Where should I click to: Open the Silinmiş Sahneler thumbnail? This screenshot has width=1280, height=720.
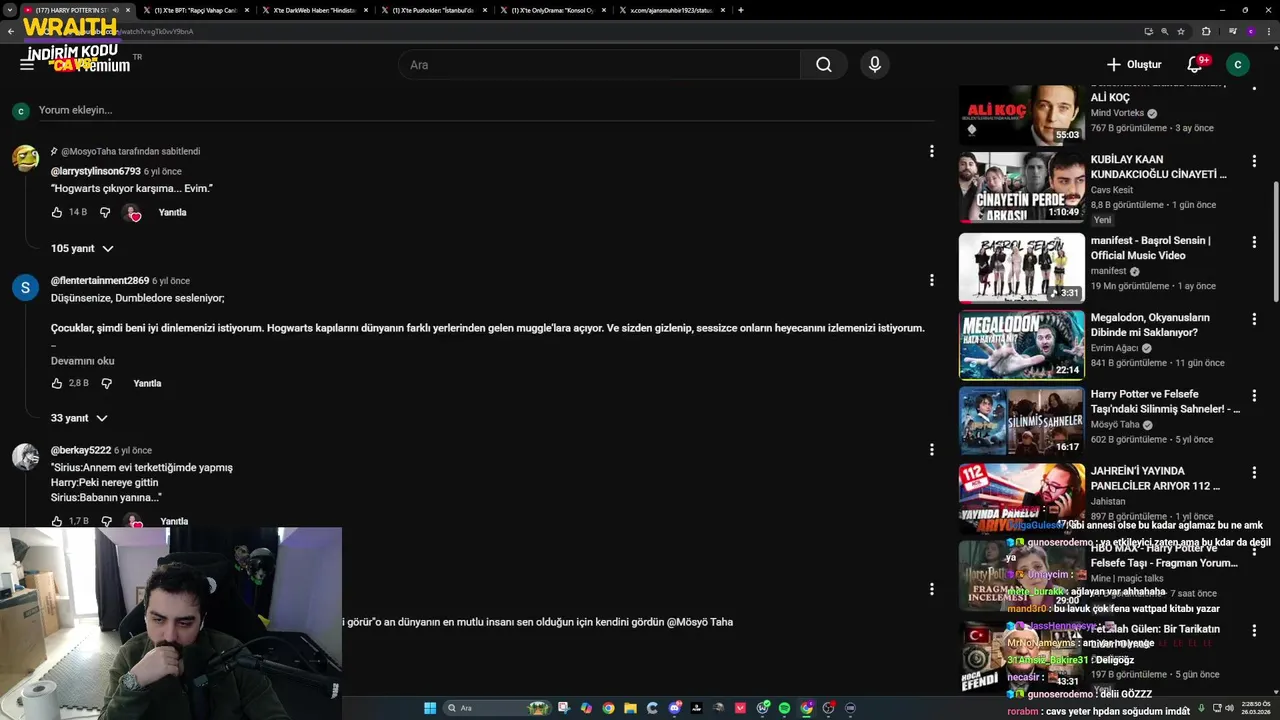tap(1021, 422)
